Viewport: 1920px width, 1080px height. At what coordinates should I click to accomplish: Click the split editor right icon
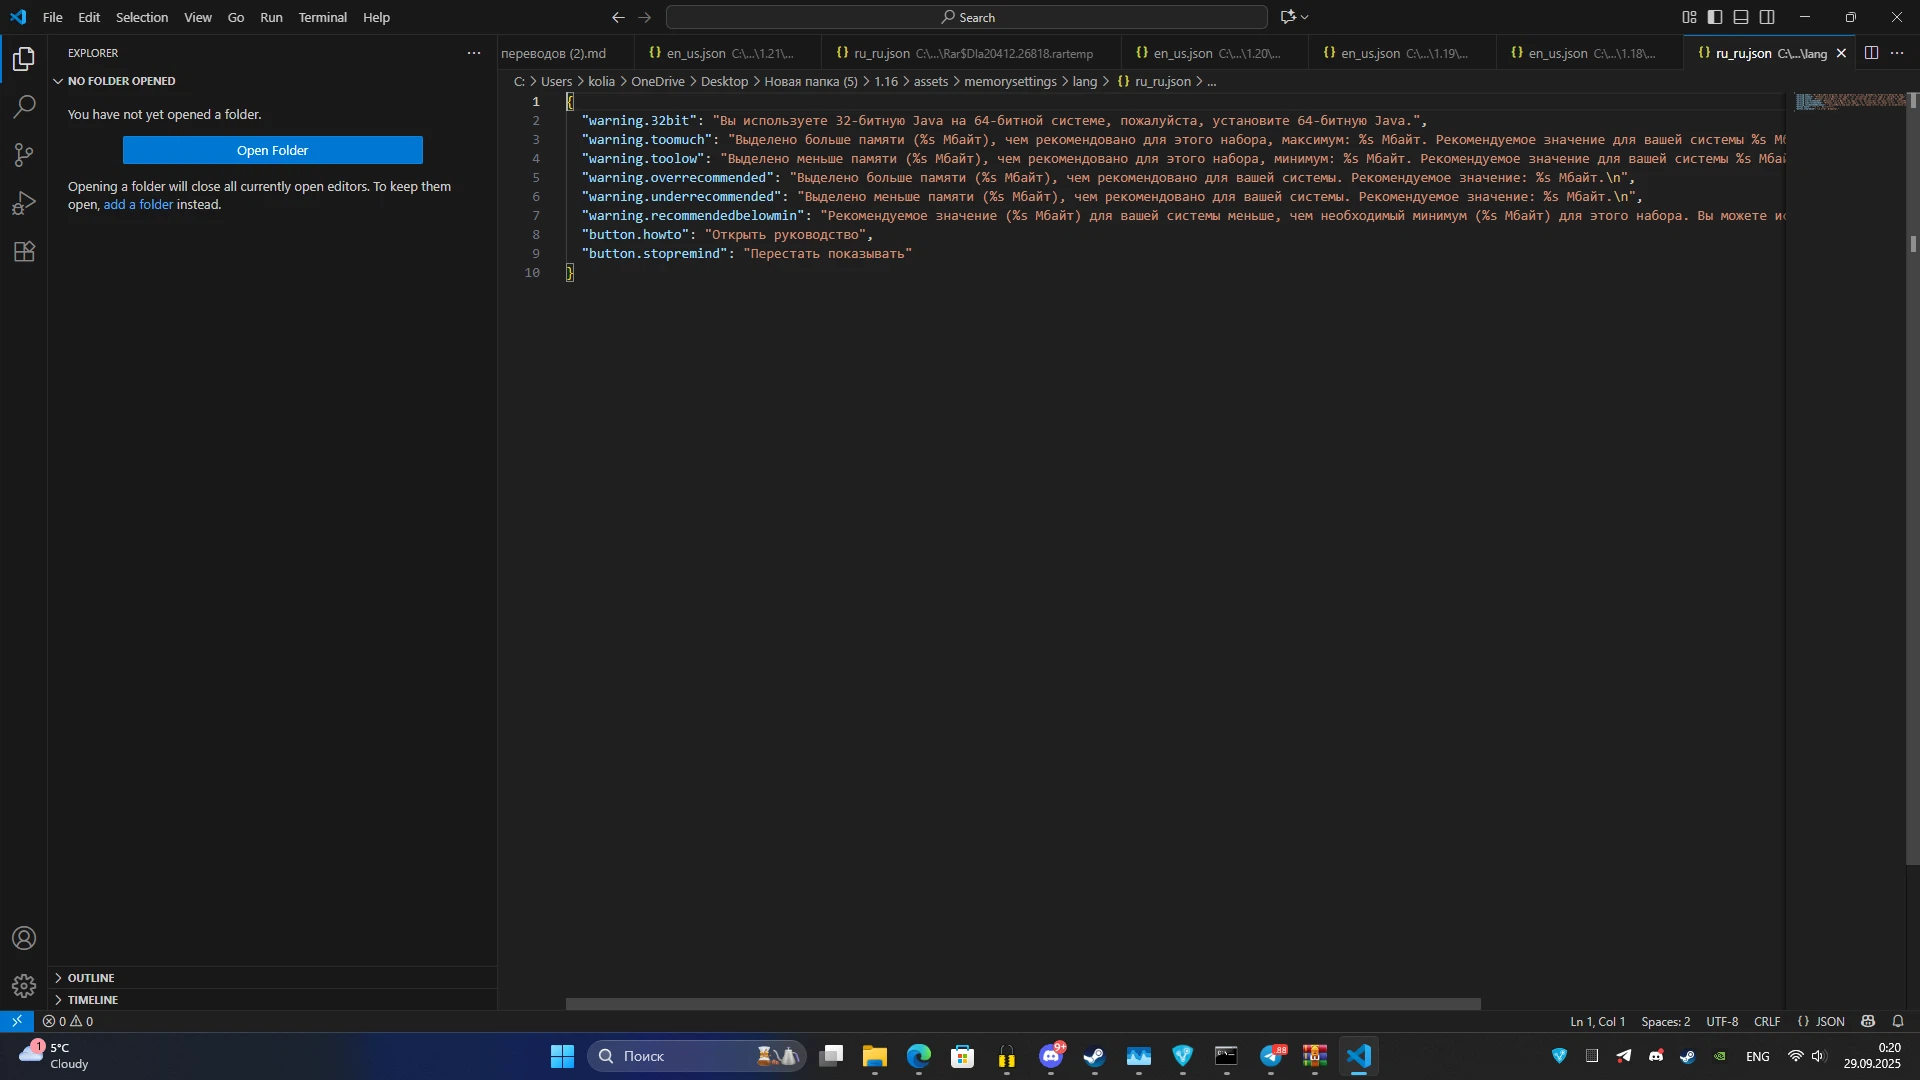pyautogui.click(x=1871, y=53)
